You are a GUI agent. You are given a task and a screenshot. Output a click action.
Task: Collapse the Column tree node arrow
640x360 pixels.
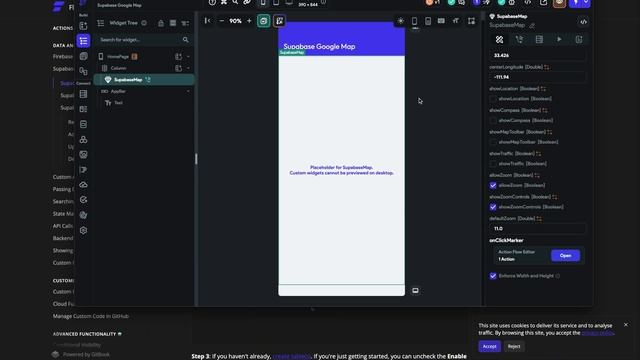click(188, 68)
